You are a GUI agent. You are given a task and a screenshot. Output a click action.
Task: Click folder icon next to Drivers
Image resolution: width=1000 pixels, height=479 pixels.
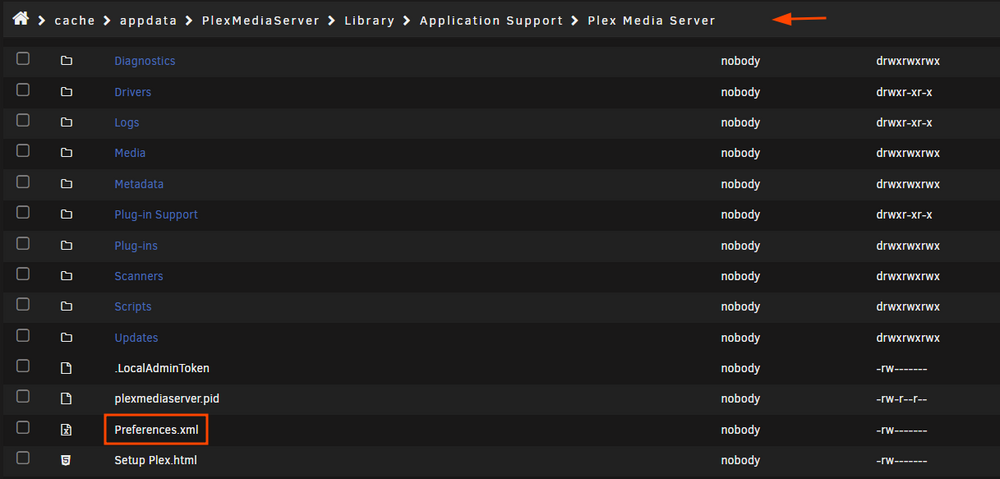[x=66, y=92]
